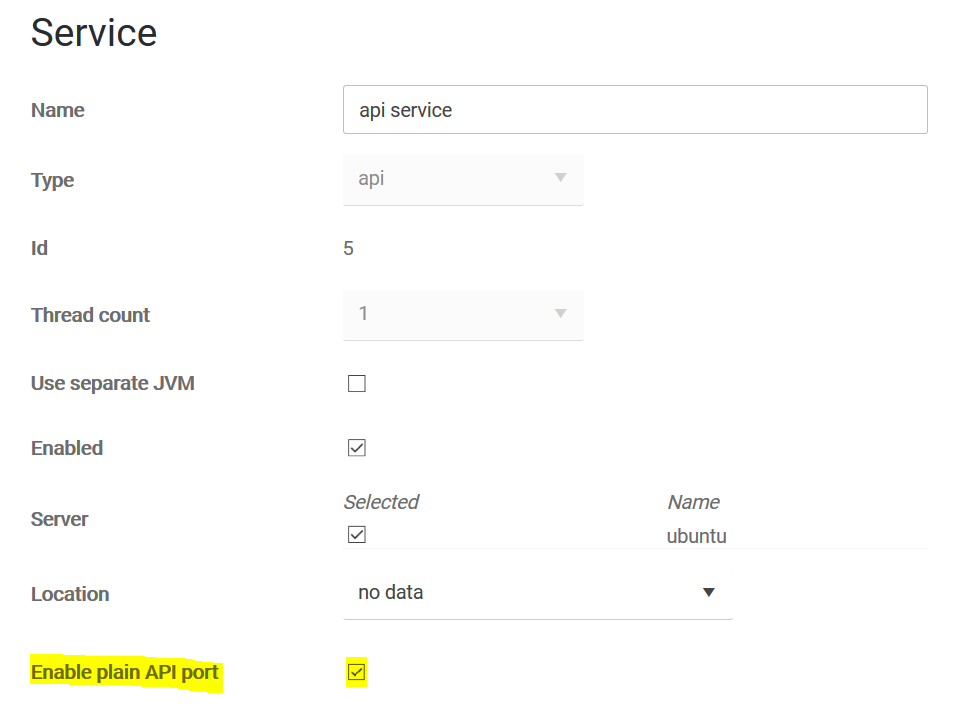Disable the plain API port checkbox

pos(356,673)
